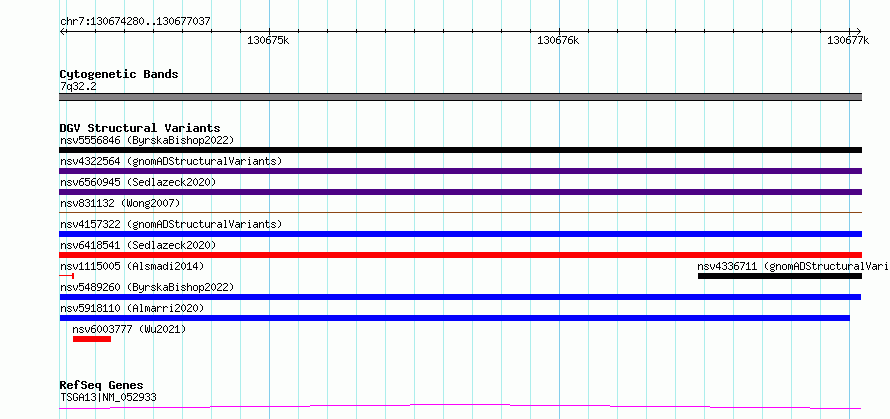Open nsv4157322 (gnomADStructuralVariants) label

pos(171,224)
